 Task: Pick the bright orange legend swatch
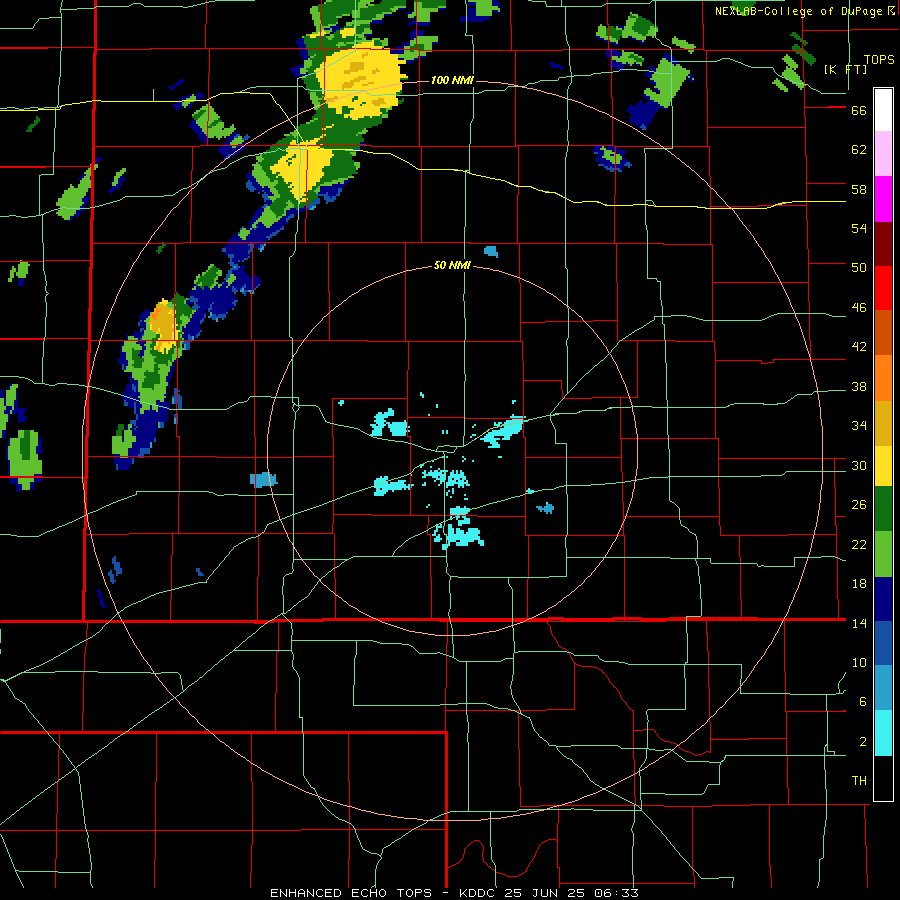tap(883, 377)
